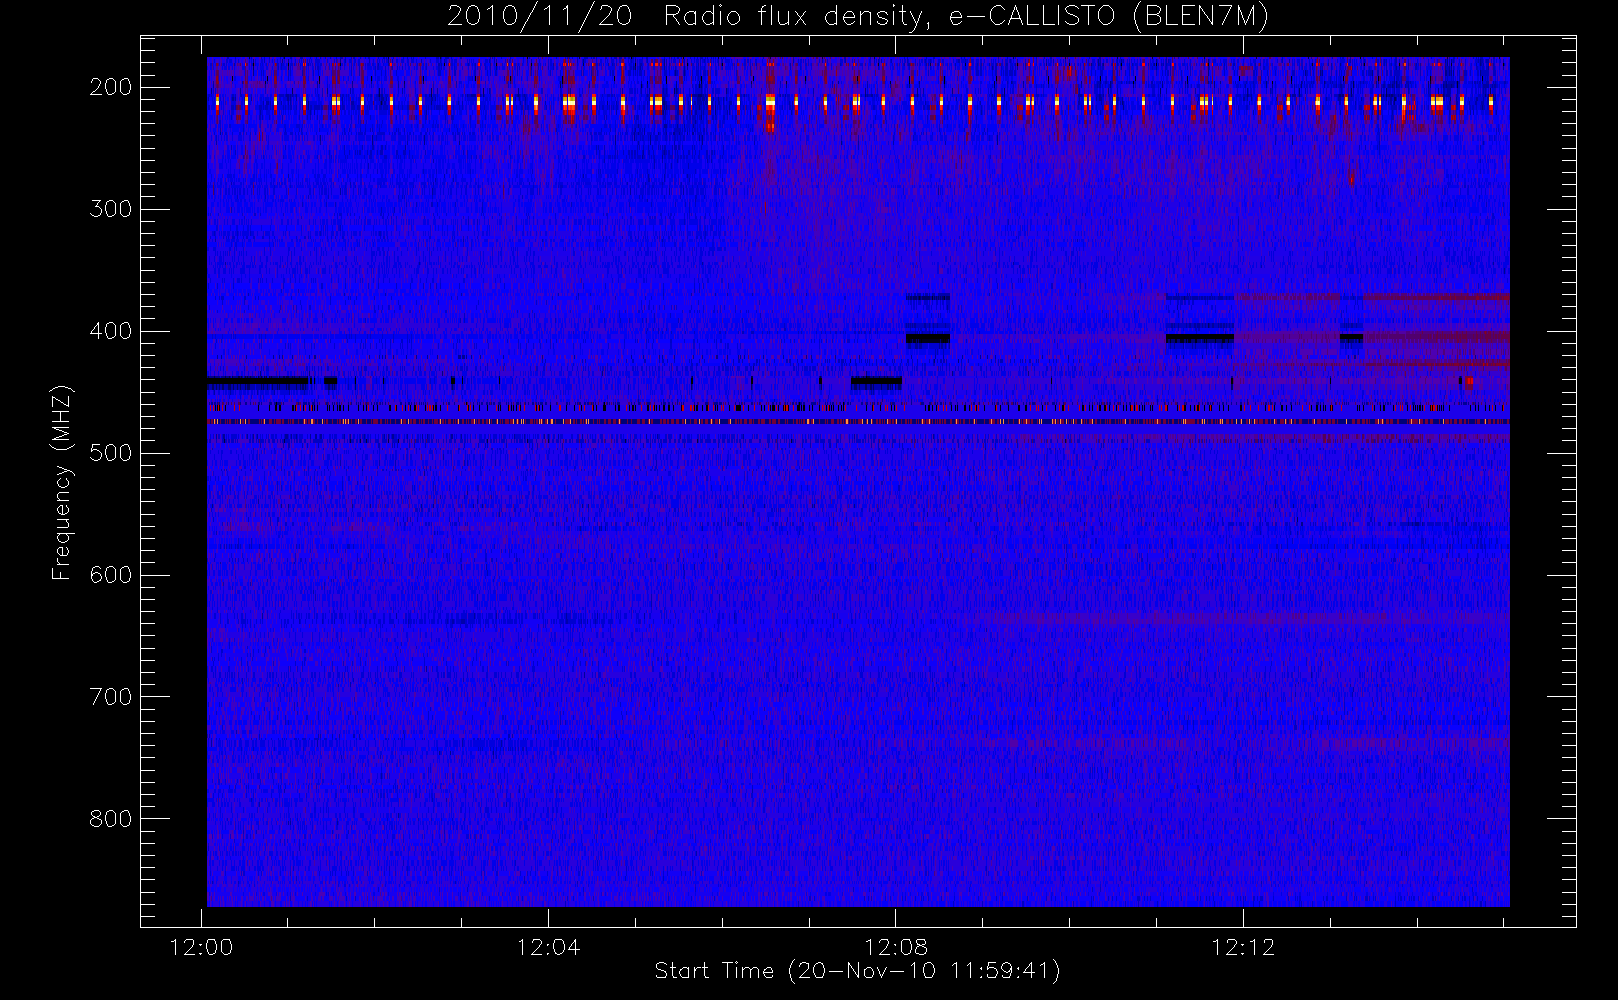Click the 12:00 time tick label
Screen dimensions: 1618x1000
pyautogui.click(x=202, y=947)
